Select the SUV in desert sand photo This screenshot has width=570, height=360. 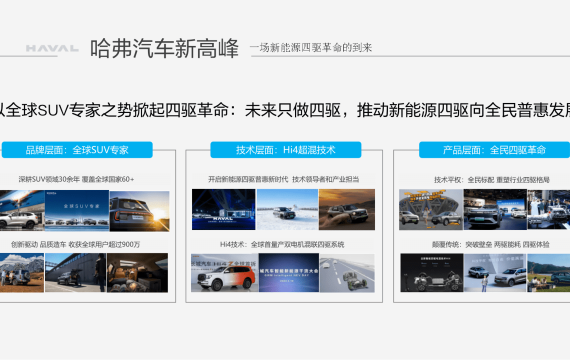coord(347,209)
